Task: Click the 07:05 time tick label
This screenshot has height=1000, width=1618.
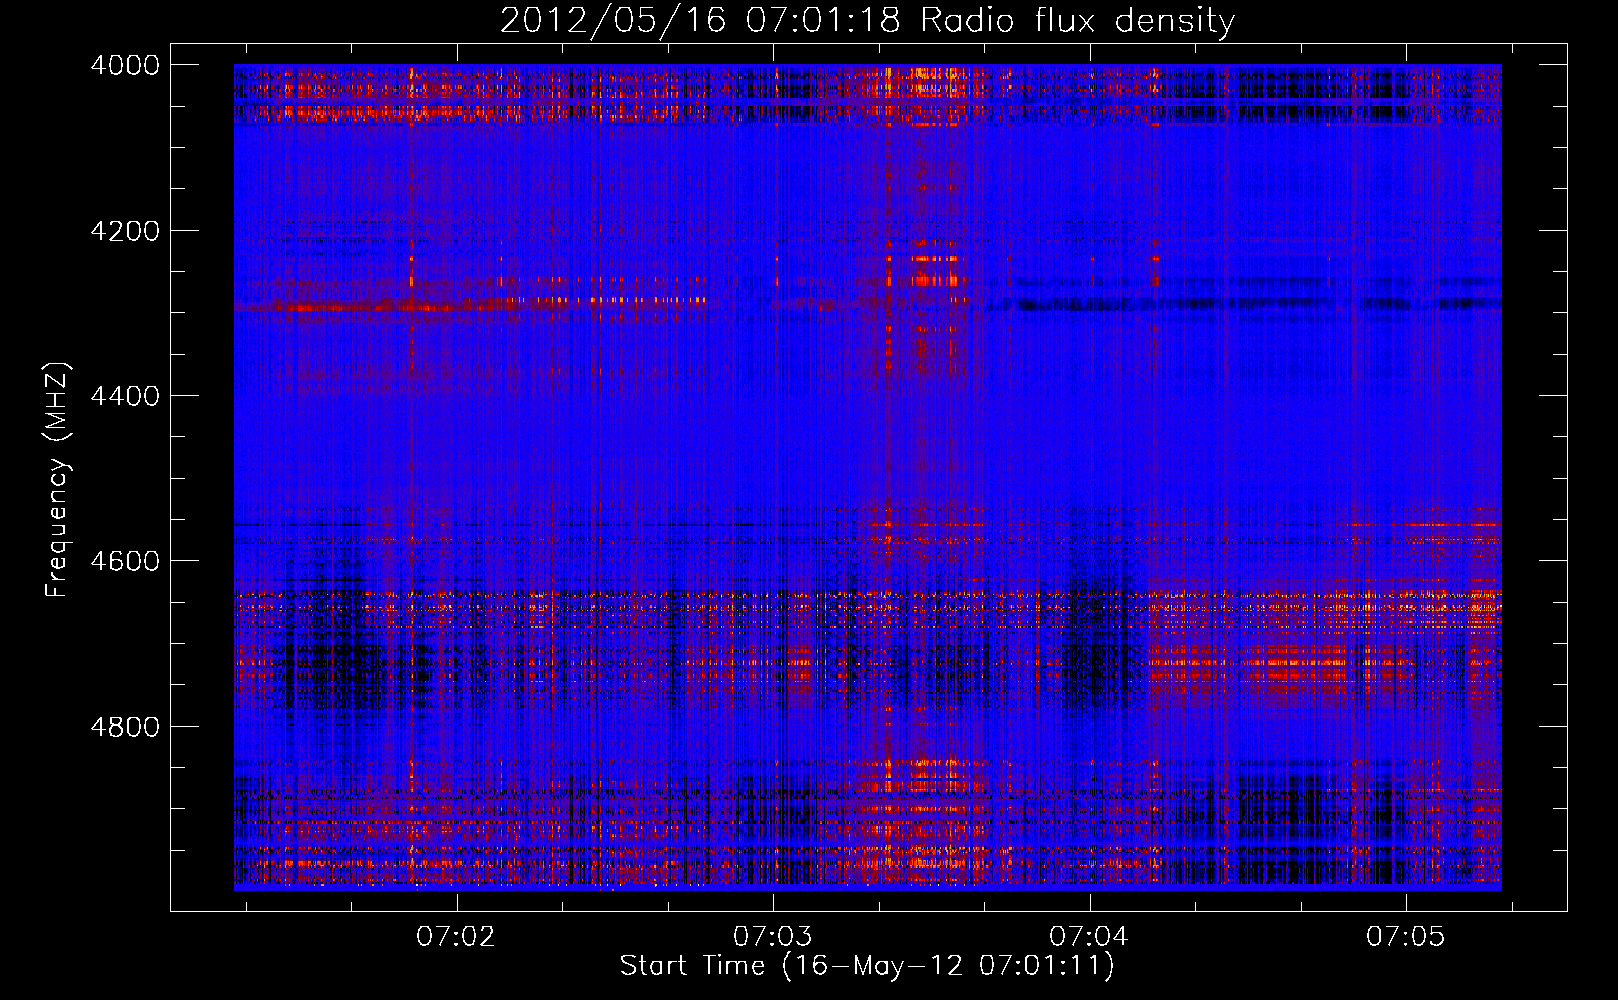Action: 1406,936
